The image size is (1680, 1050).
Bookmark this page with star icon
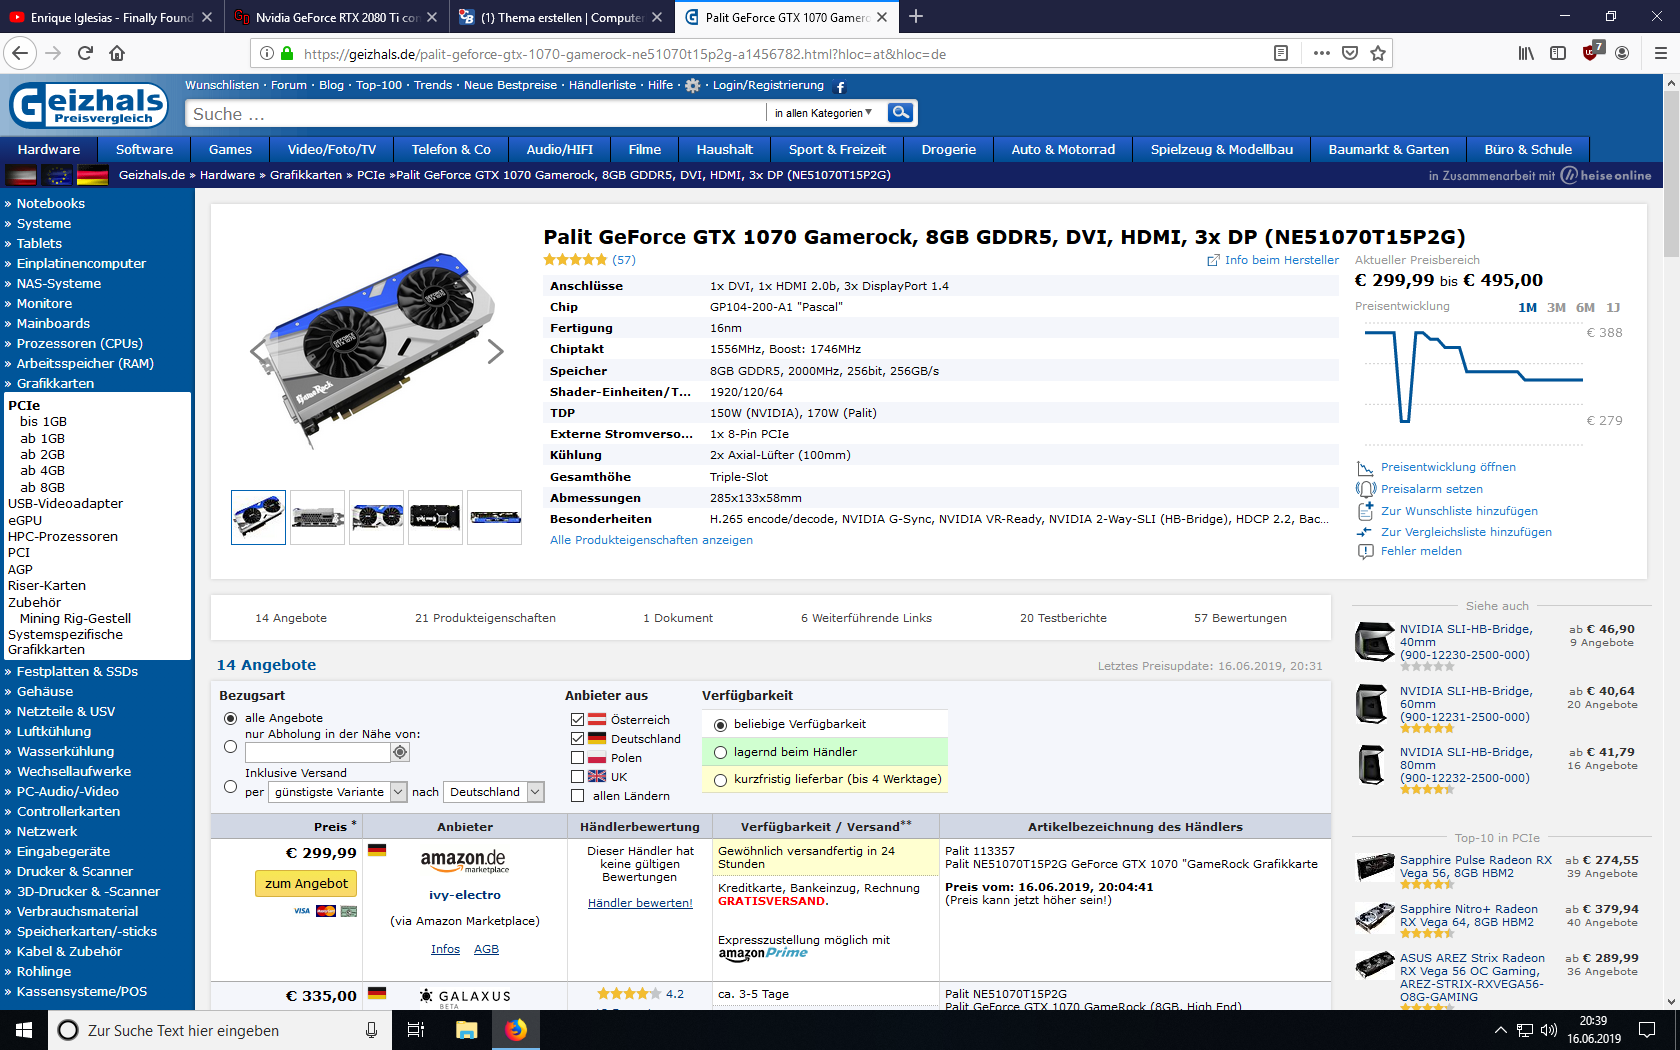[x=1378, y=53]
